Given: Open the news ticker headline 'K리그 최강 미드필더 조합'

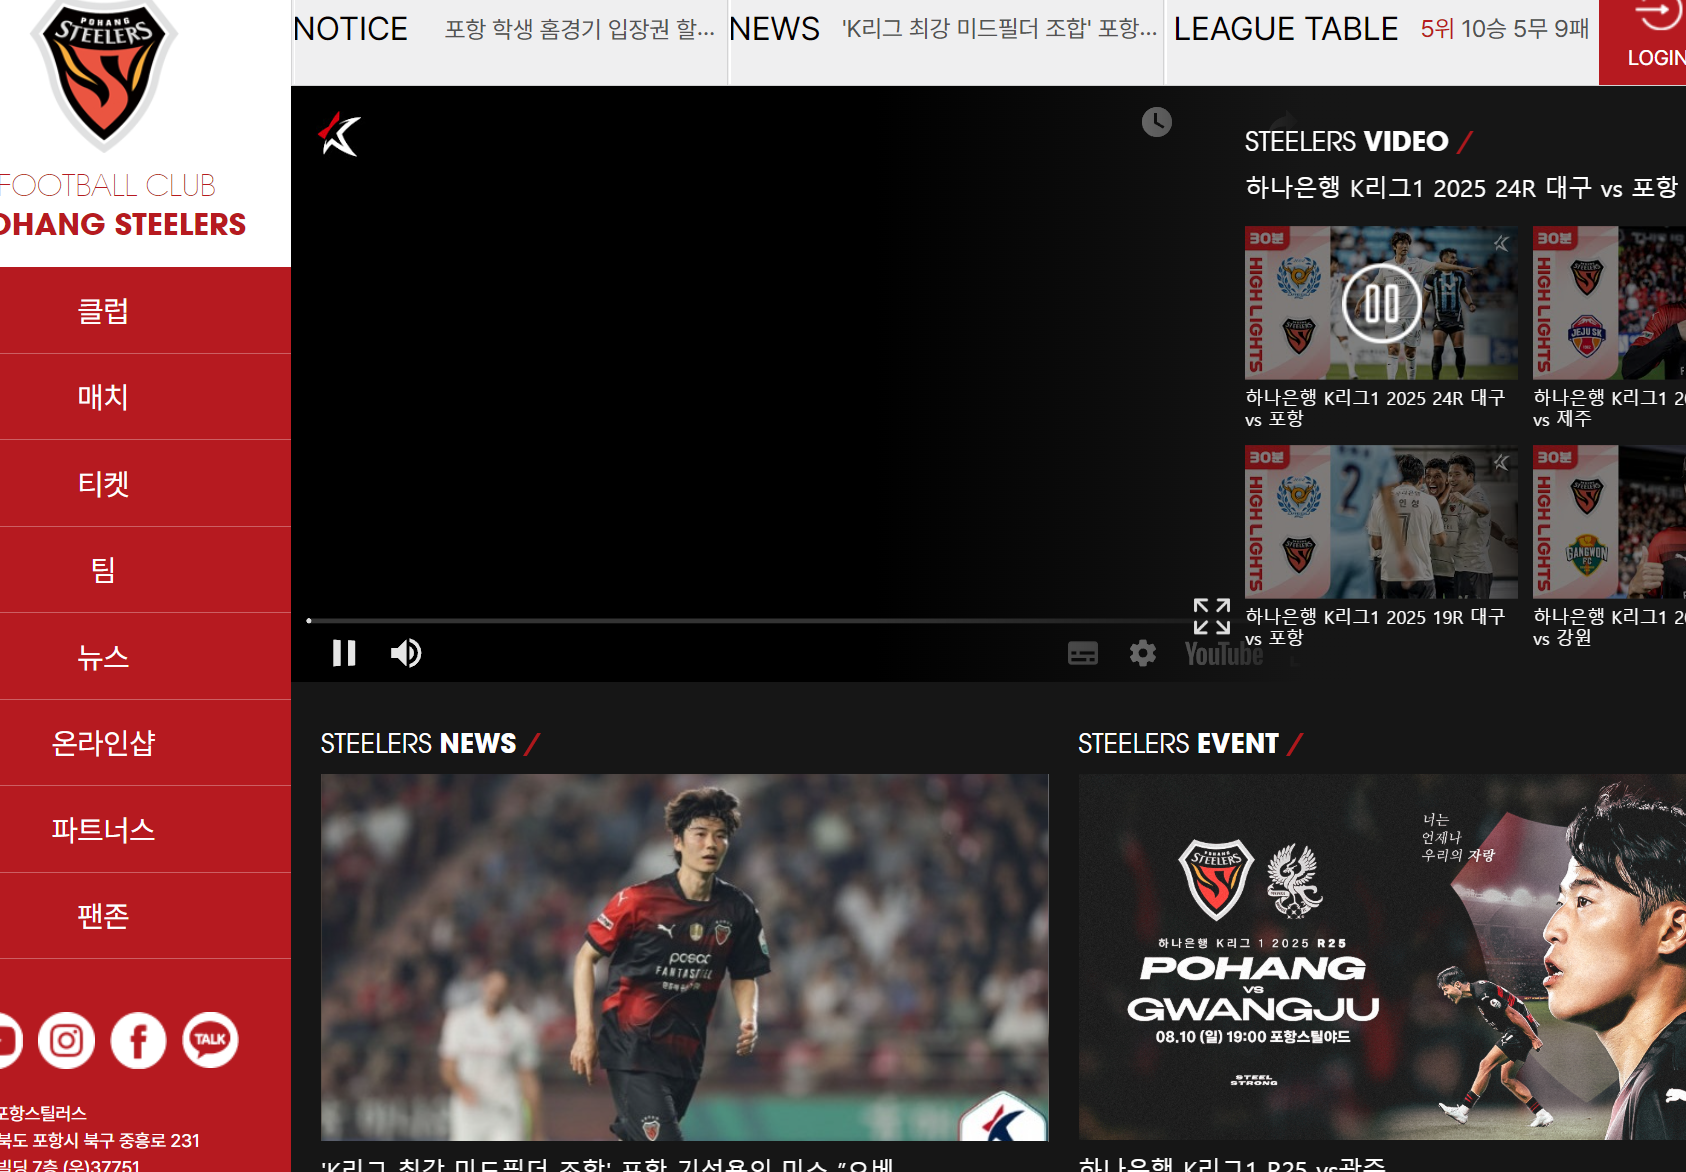Looking at the screenshot, I should click(x=999, y=29).
